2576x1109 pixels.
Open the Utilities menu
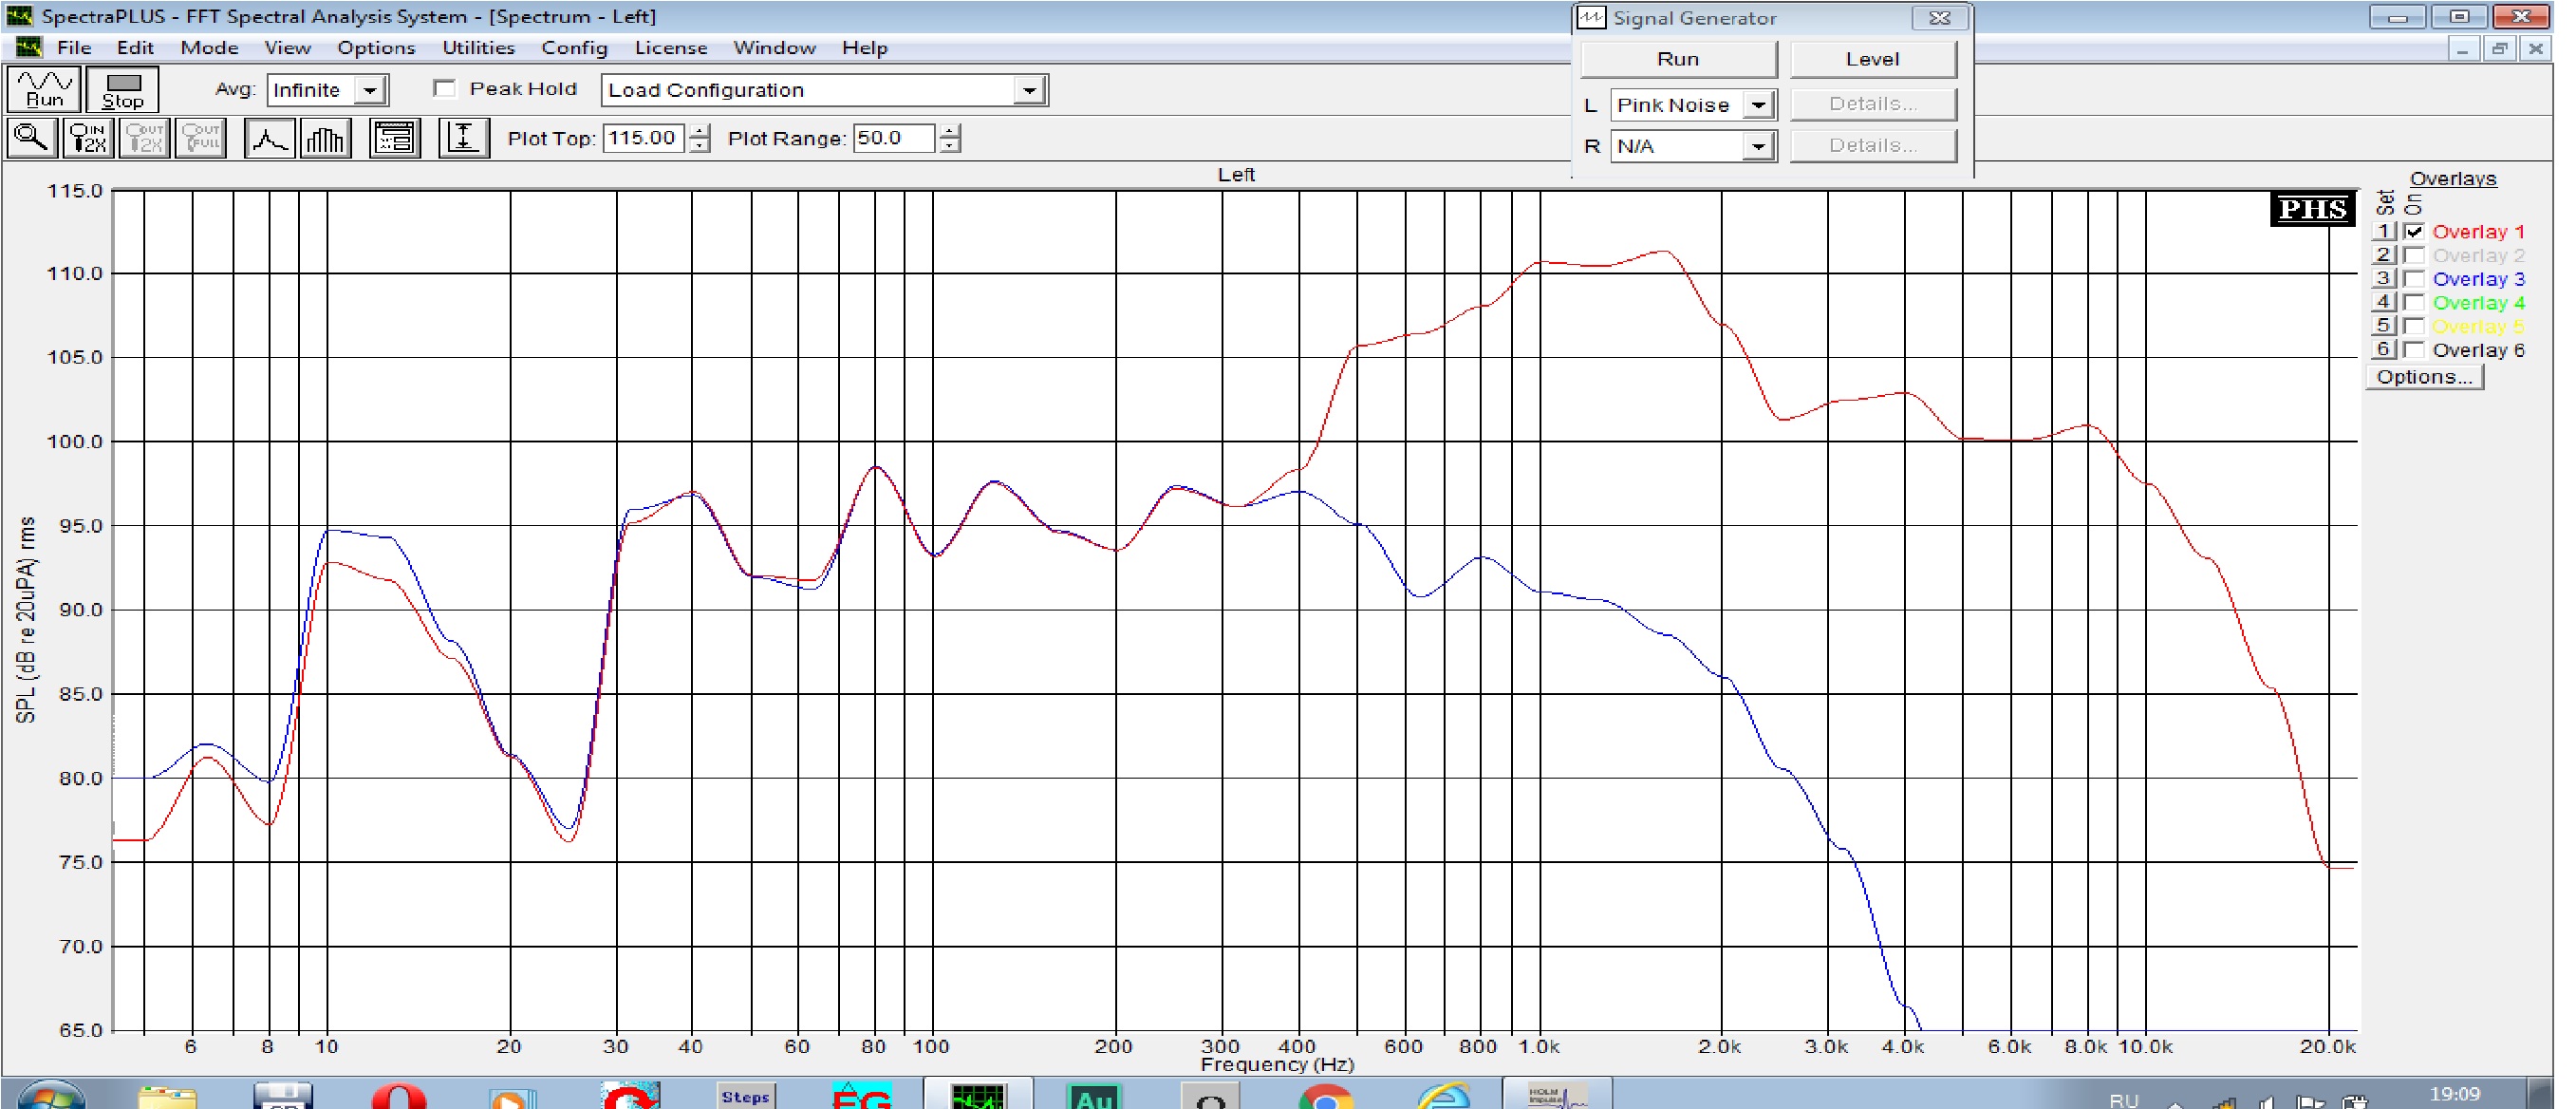[477, 48]
